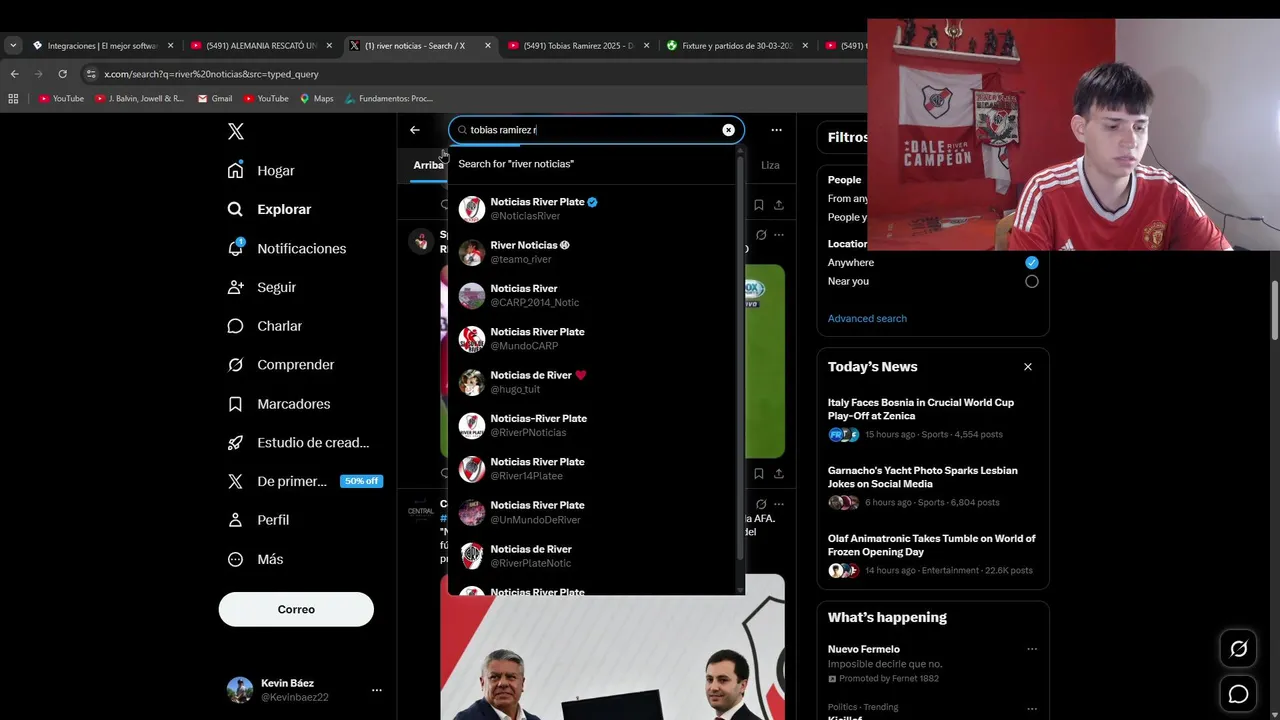Open J. Balvin, Jowell bookmark
This screenshot has width=1280, height=720.
139,99
